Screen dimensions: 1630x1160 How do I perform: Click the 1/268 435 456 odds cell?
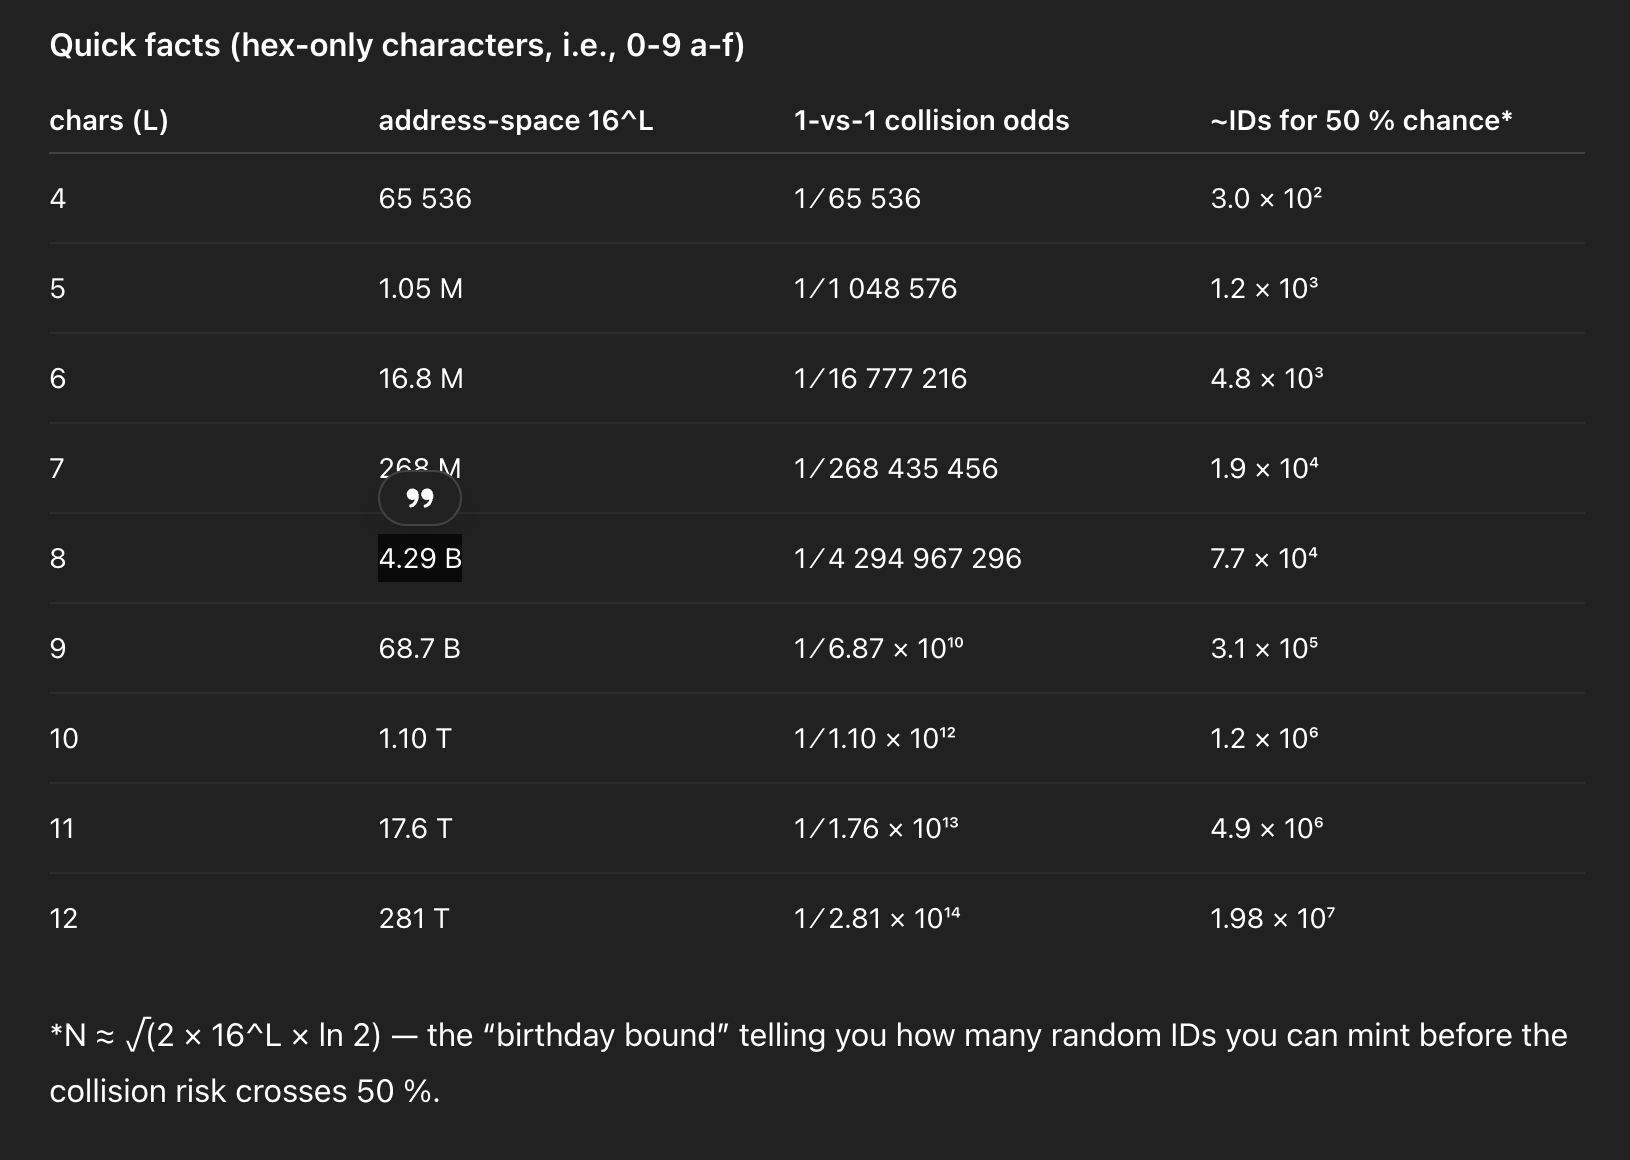(896, 468)
